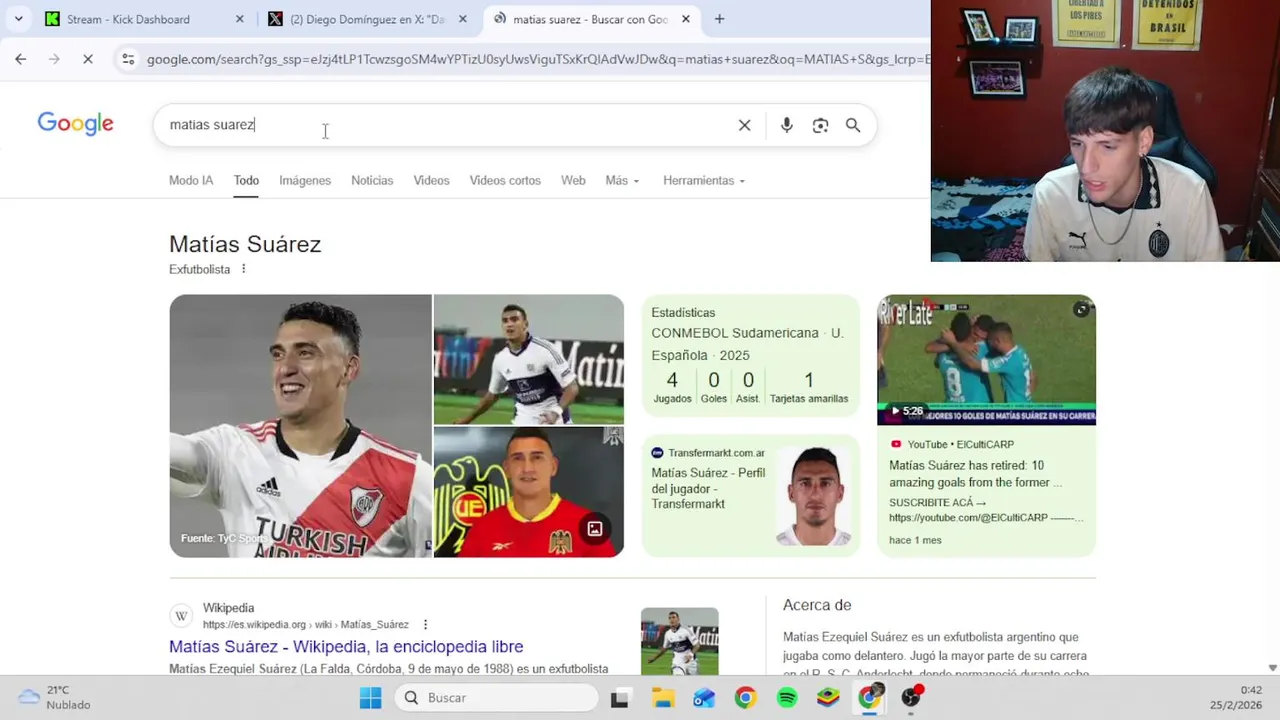Switch to Modo IA tab
The width and height of the screenshot is (1280, 720).
pyautogui.click(x=191, y=180)
